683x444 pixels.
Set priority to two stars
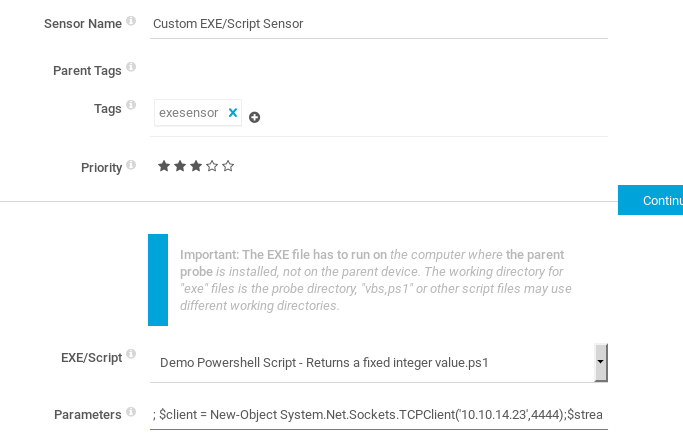point(179,166)
